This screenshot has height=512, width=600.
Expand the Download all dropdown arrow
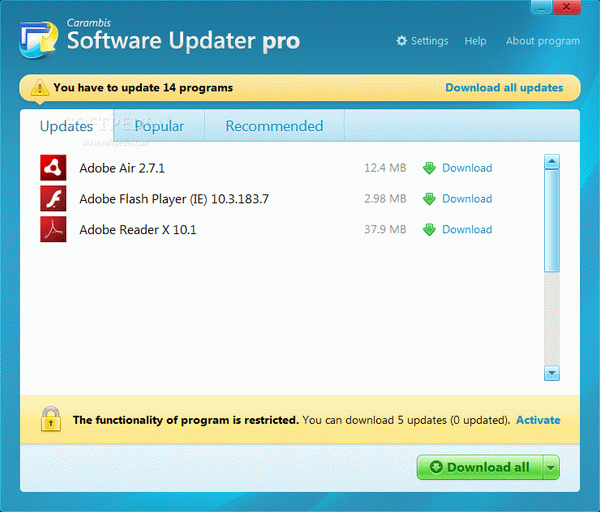click(x=551, y=467)
